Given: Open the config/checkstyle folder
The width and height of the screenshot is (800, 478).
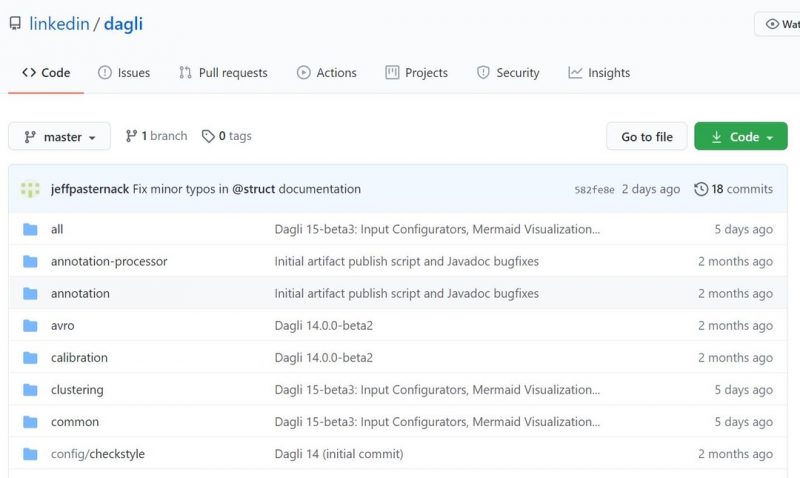Looking at the screenshot, I should 98,454.
